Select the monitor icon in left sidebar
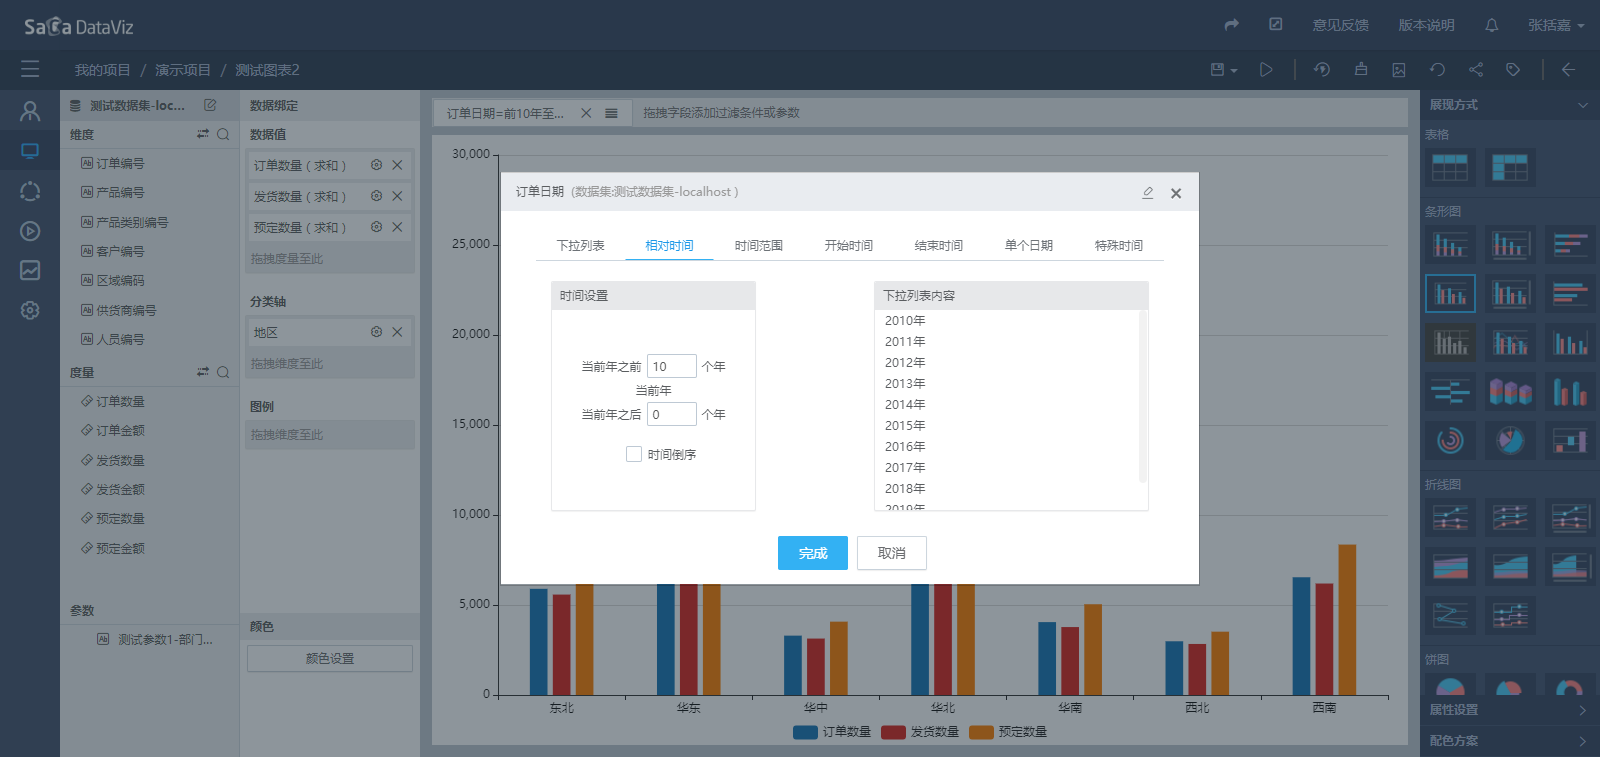Screen dimensions: 1600x757 tap(30, 151)
